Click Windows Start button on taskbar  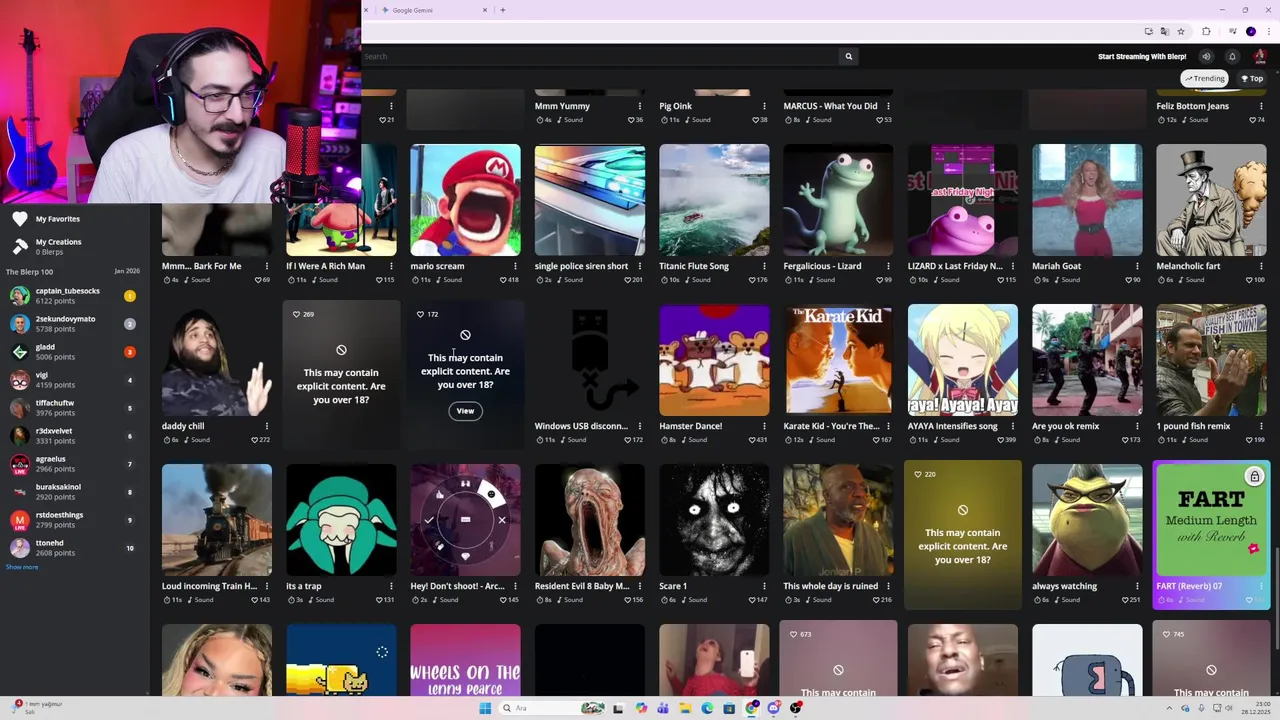point(485,708)
